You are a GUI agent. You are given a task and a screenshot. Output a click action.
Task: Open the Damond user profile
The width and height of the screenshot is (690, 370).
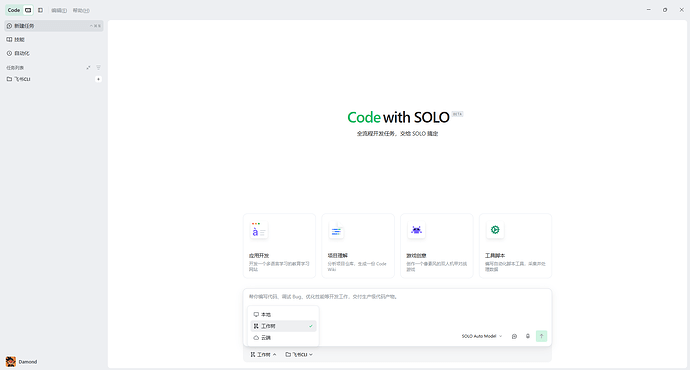22,362
